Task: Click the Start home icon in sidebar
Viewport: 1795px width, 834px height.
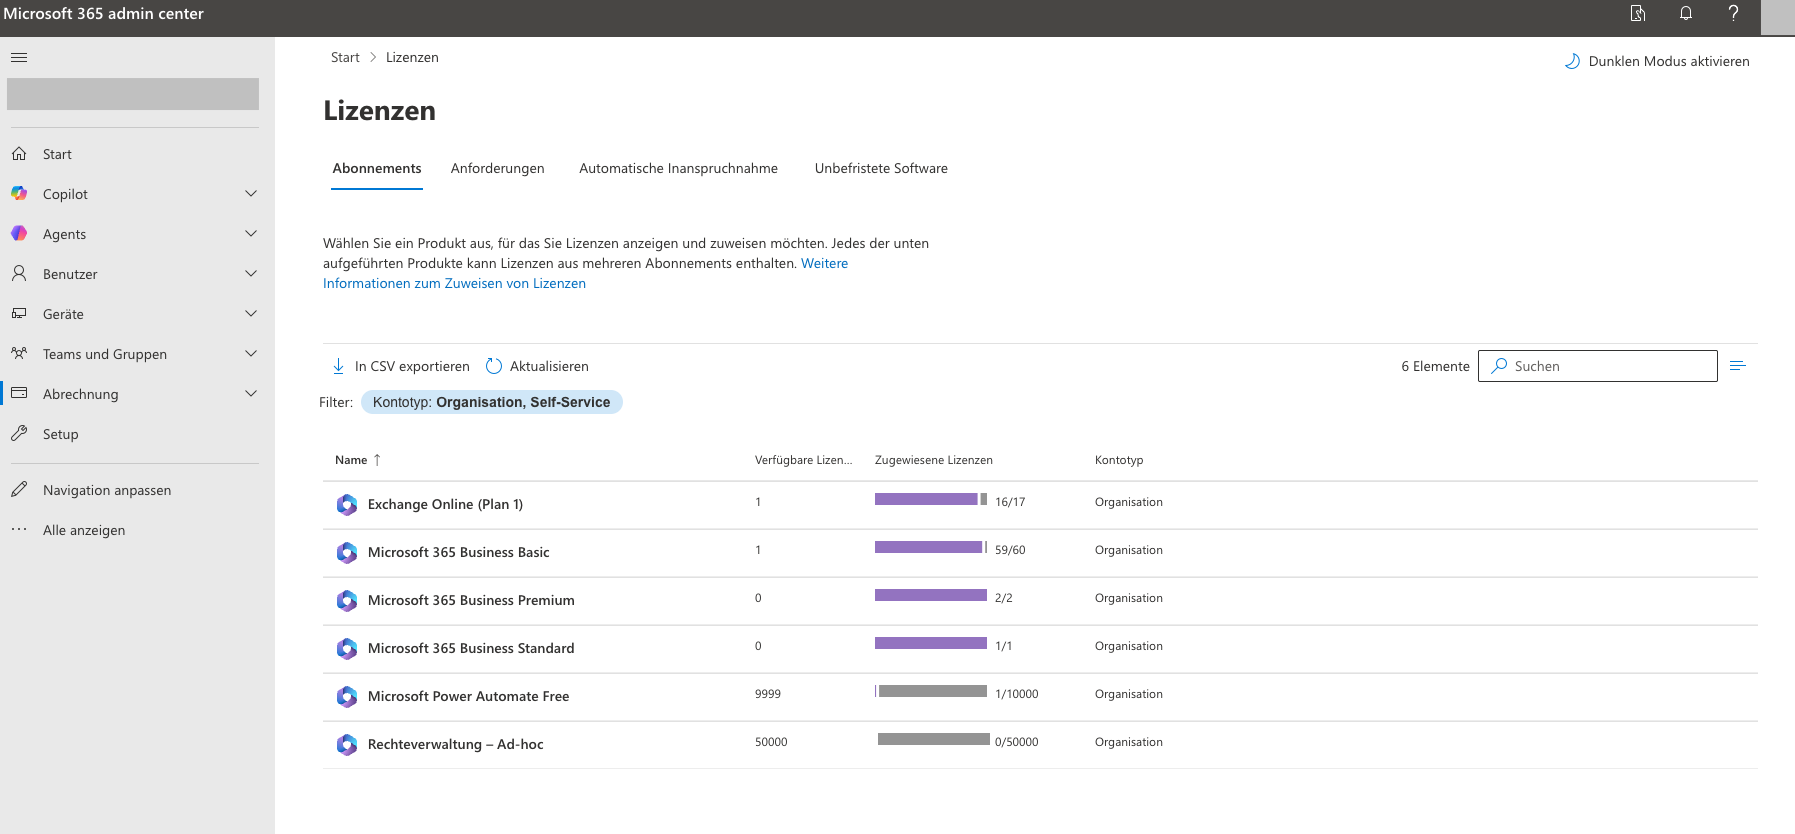Action: 19,154
